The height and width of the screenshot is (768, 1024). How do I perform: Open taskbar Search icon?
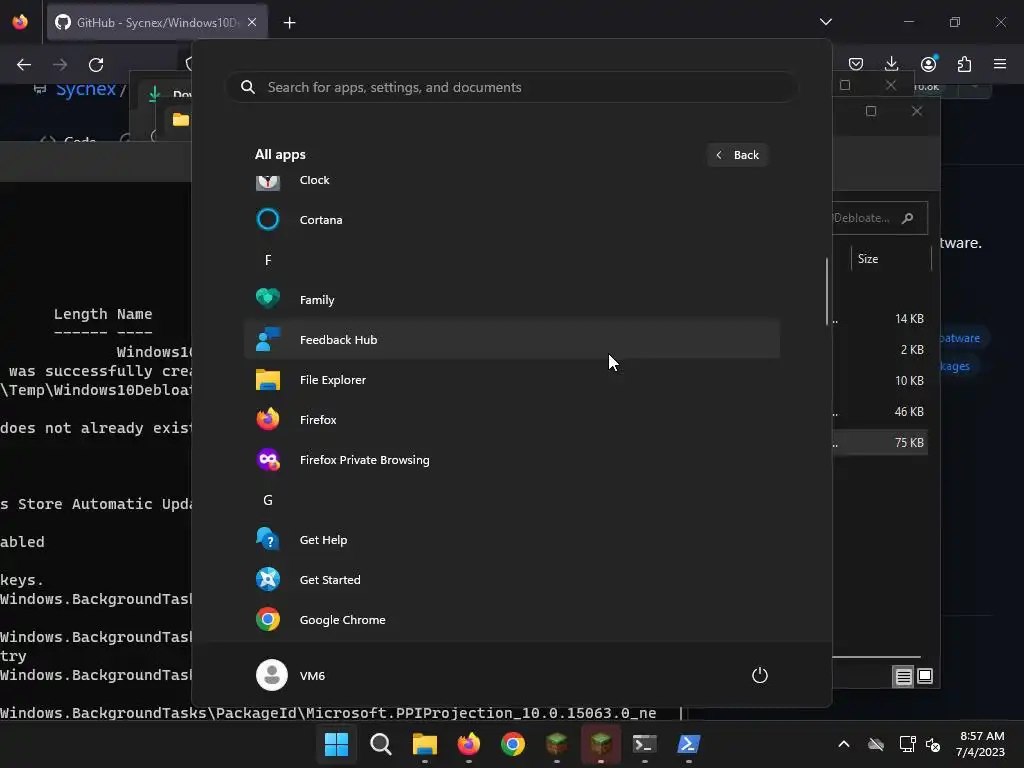coord(381,744)
